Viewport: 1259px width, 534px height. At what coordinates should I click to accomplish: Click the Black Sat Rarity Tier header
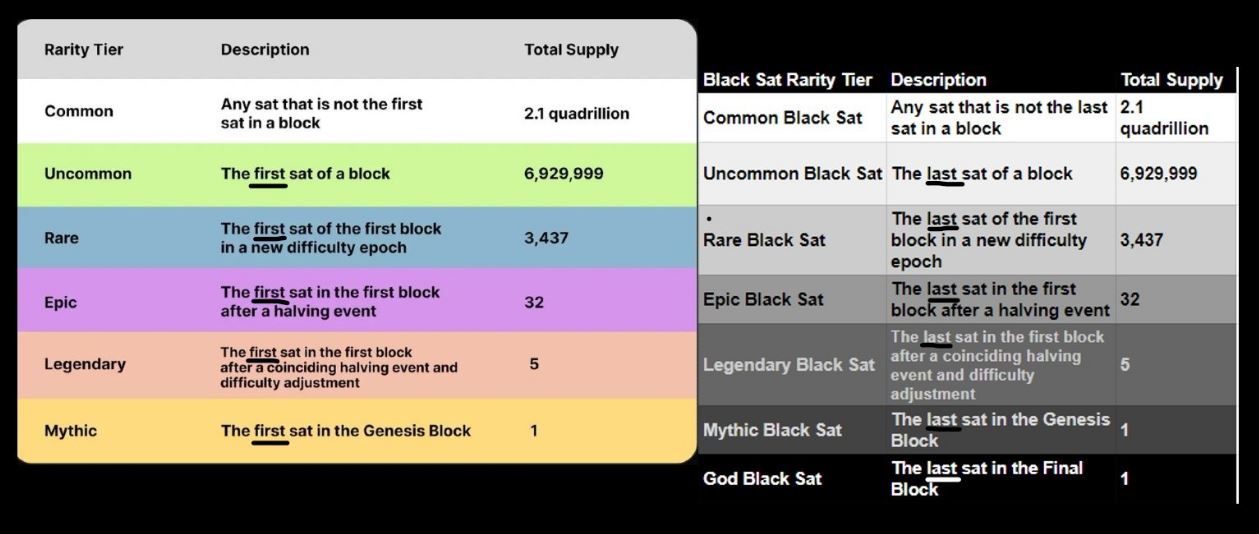[x=787, y=80]
